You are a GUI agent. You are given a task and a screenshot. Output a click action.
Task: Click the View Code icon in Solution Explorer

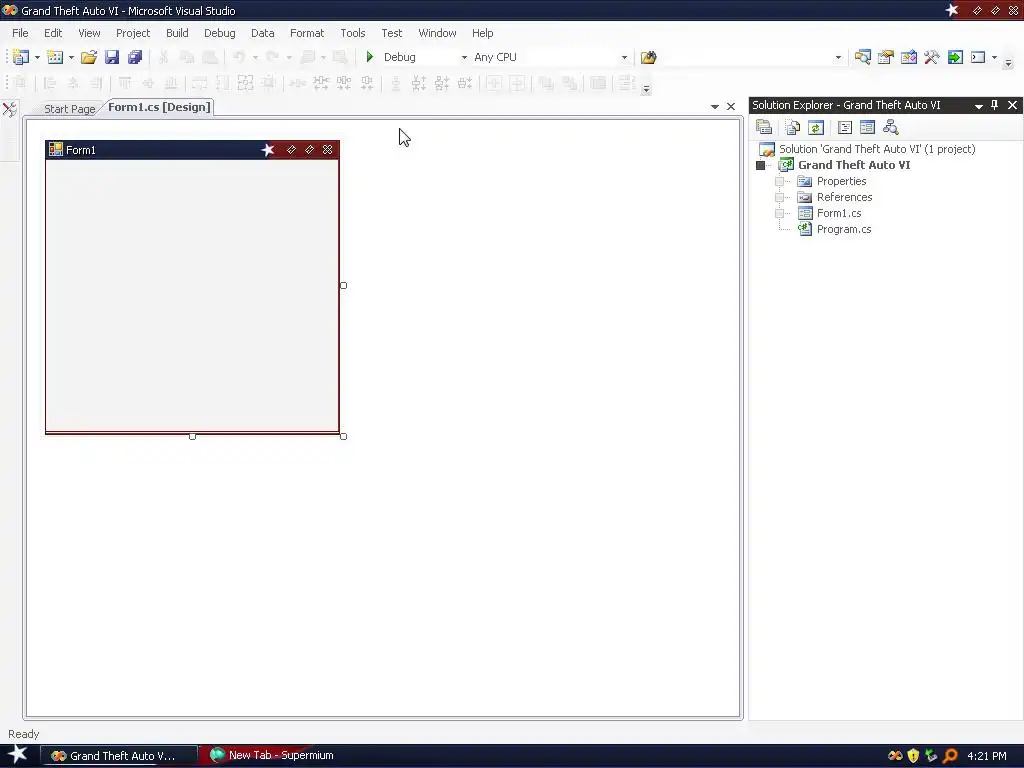click(844, 127)
